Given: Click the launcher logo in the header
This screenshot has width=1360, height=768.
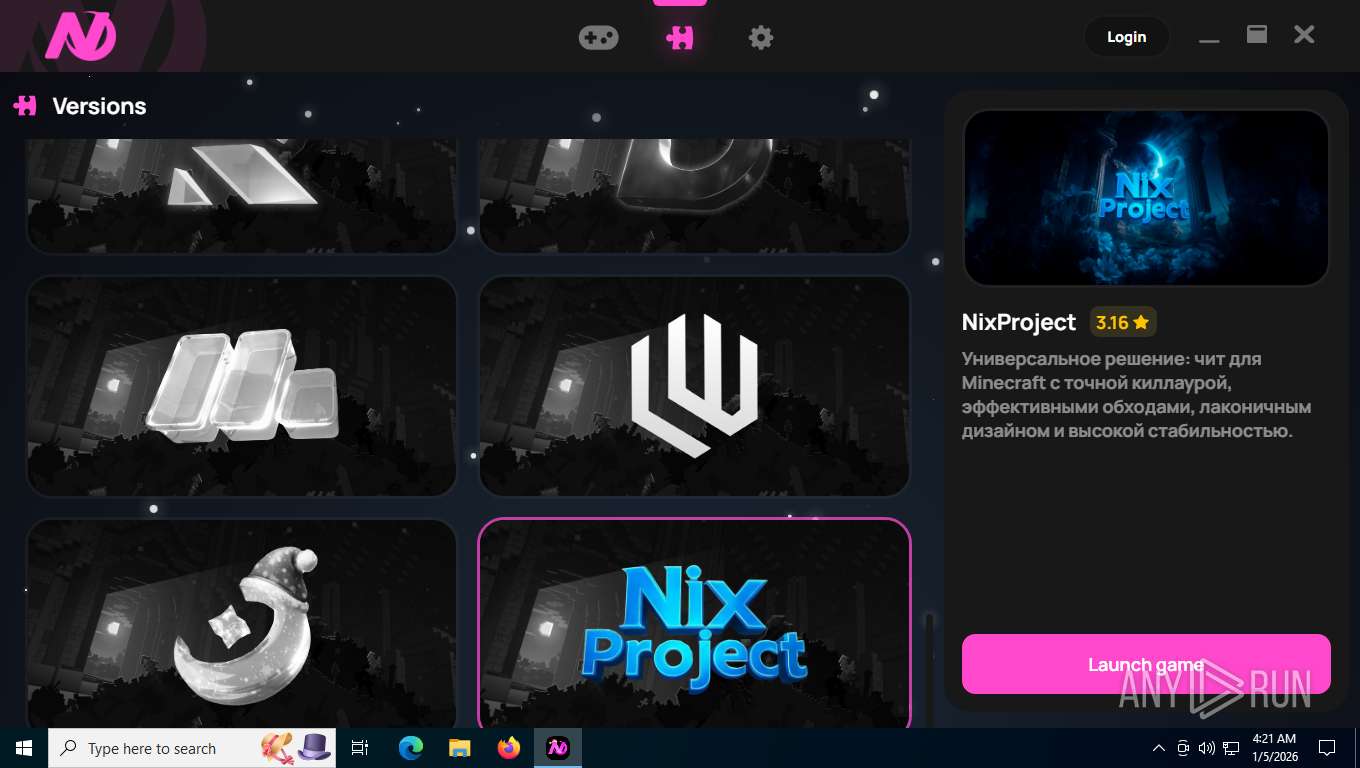Looking at the screenshot, I should tap(80, 37).
